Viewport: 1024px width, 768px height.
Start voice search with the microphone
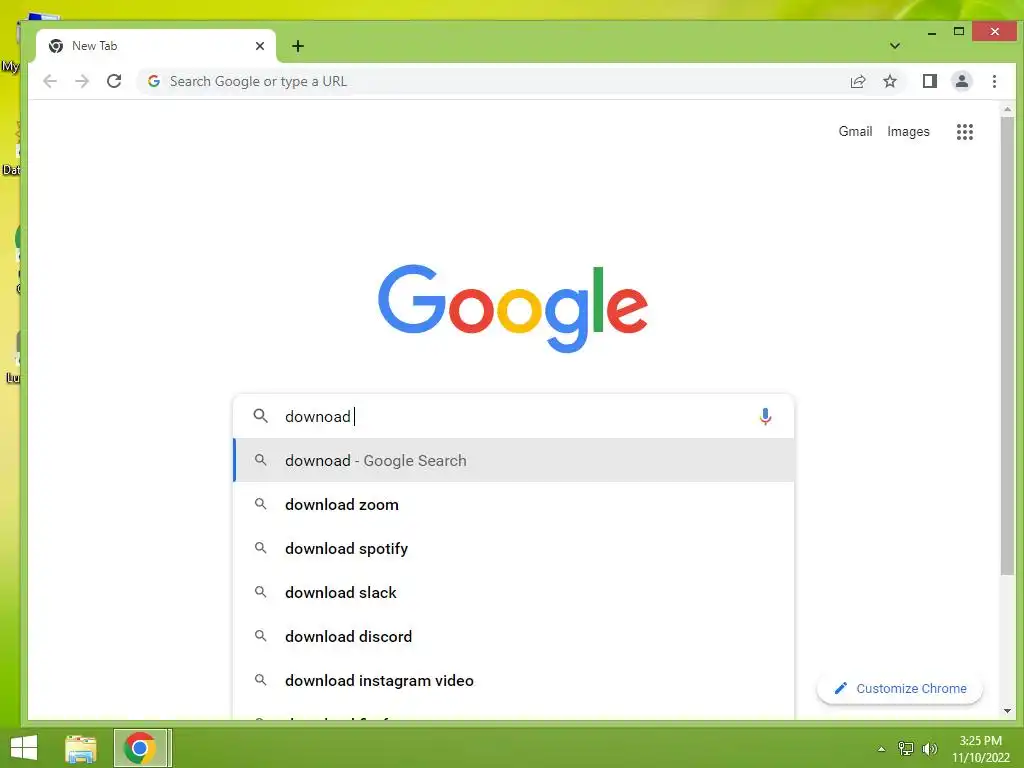[765, 417]
